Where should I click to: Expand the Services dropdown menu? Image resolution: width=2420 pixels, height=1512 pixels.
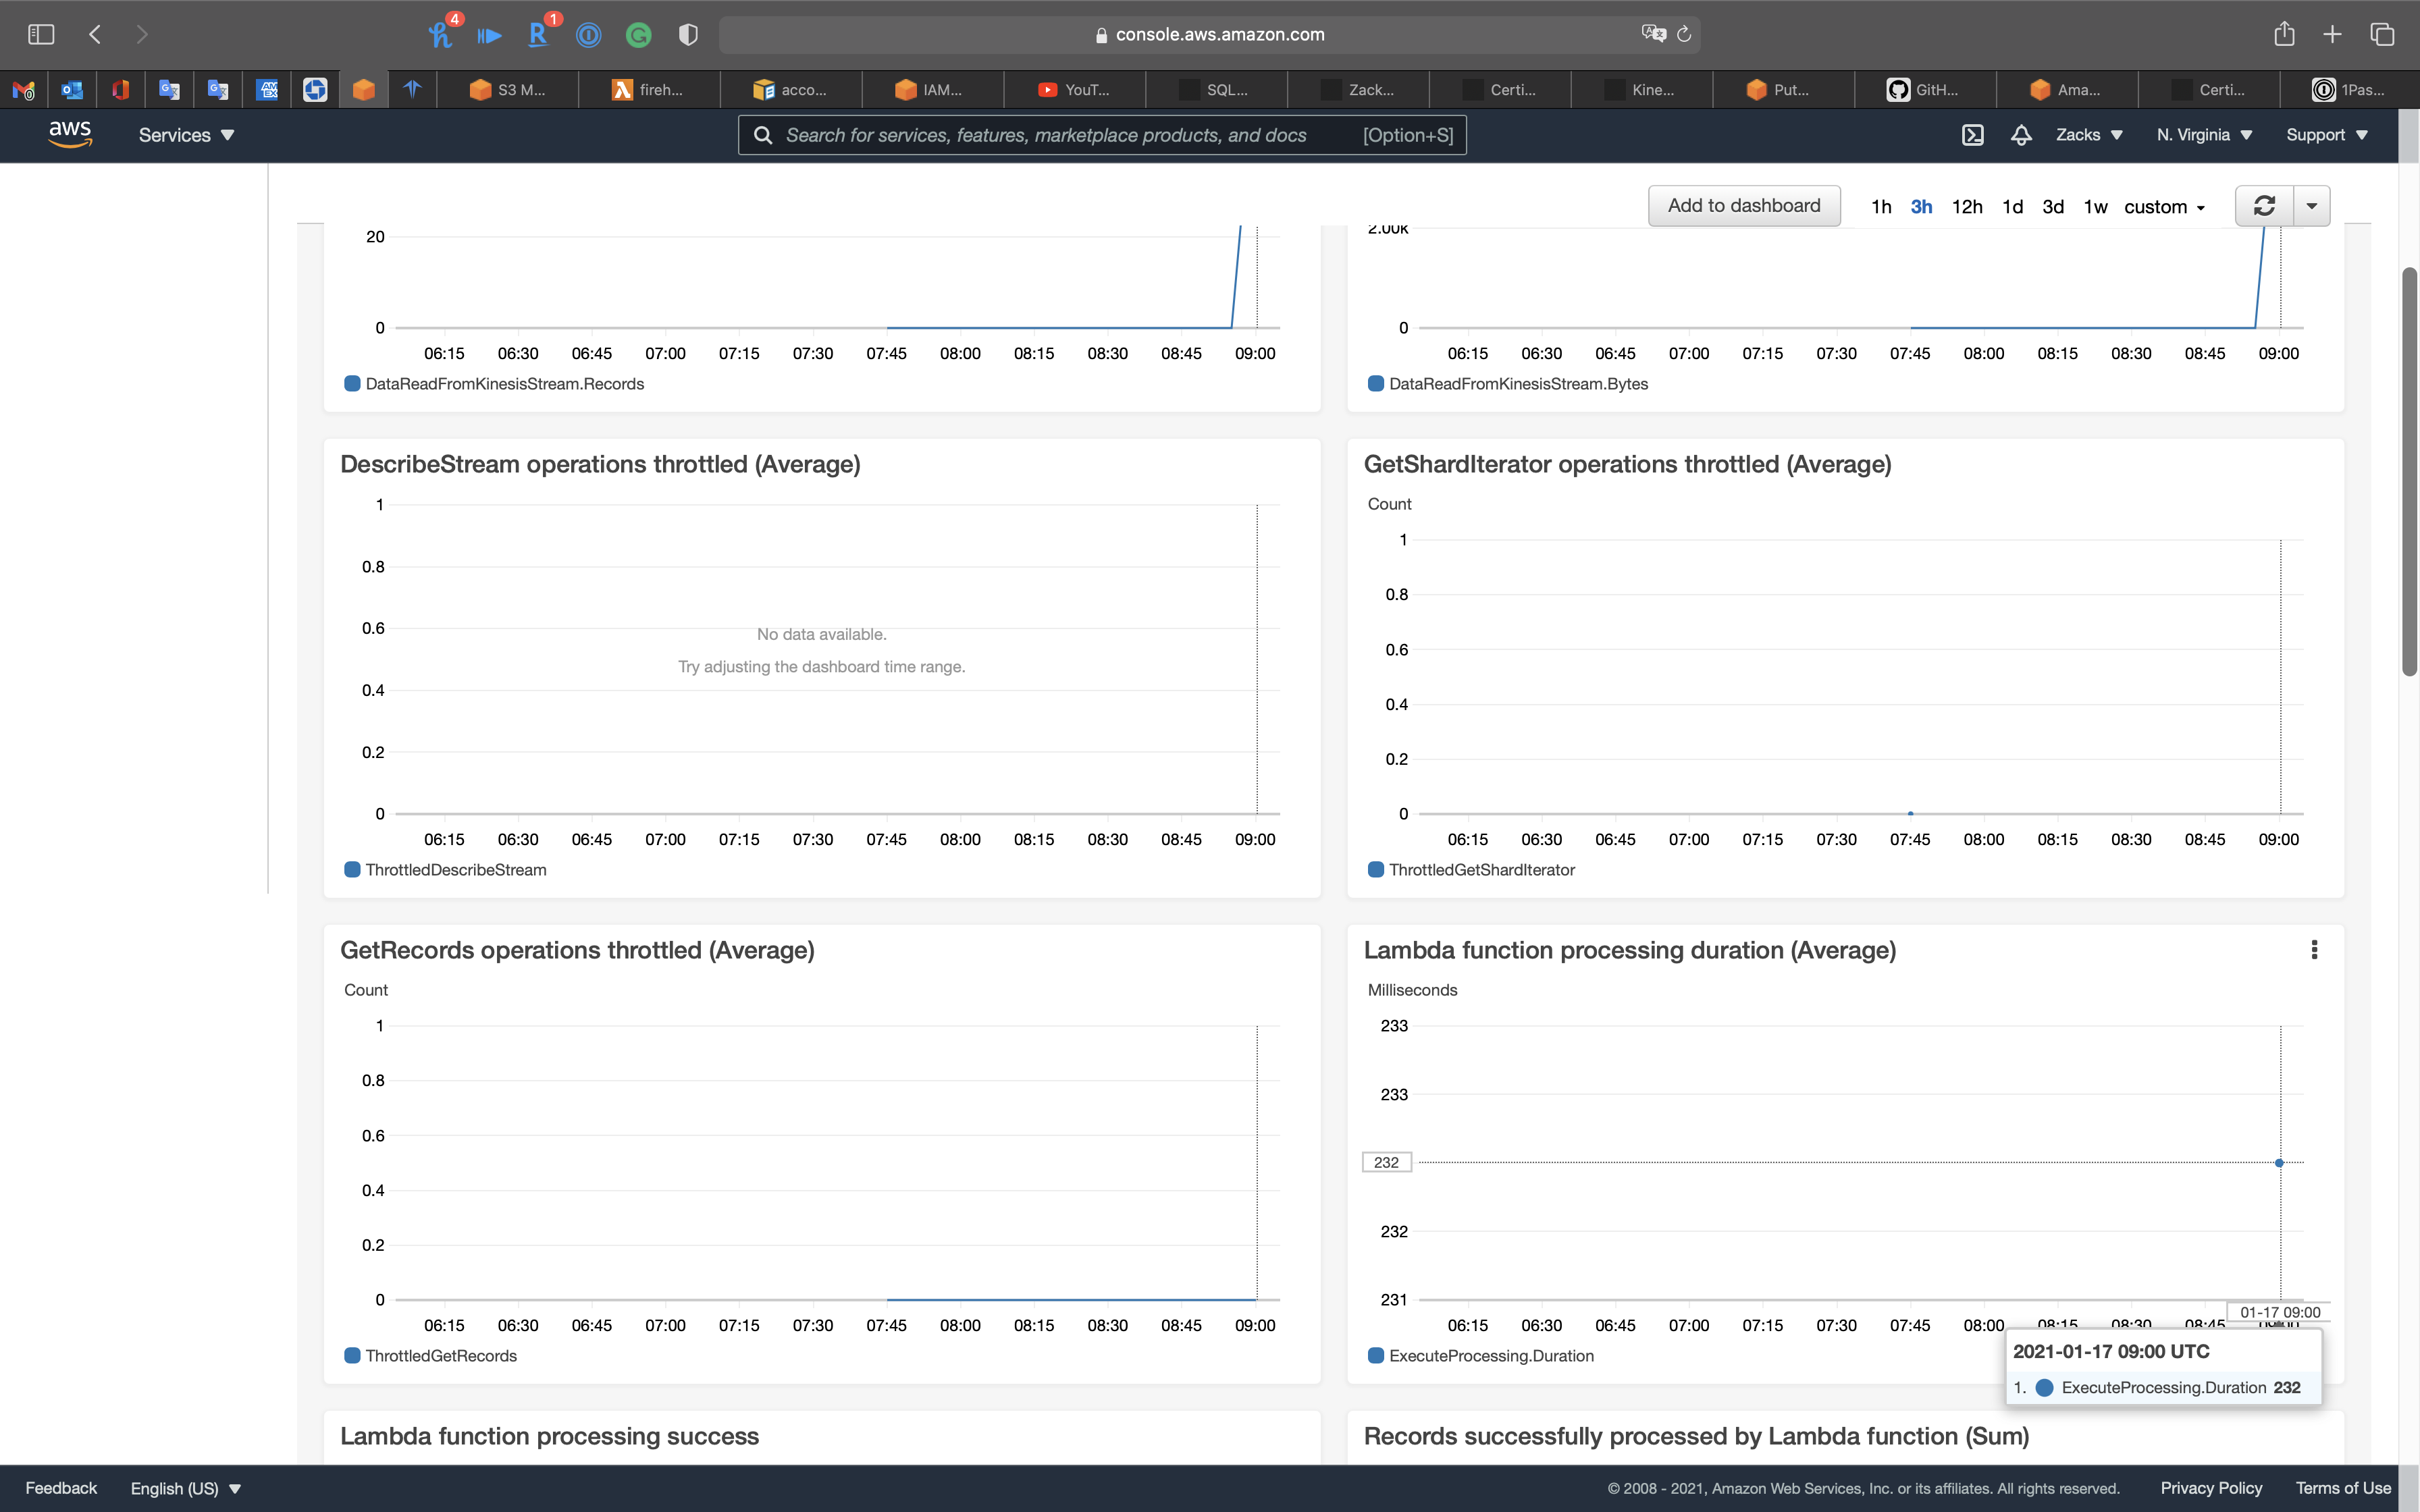point(186,135)
